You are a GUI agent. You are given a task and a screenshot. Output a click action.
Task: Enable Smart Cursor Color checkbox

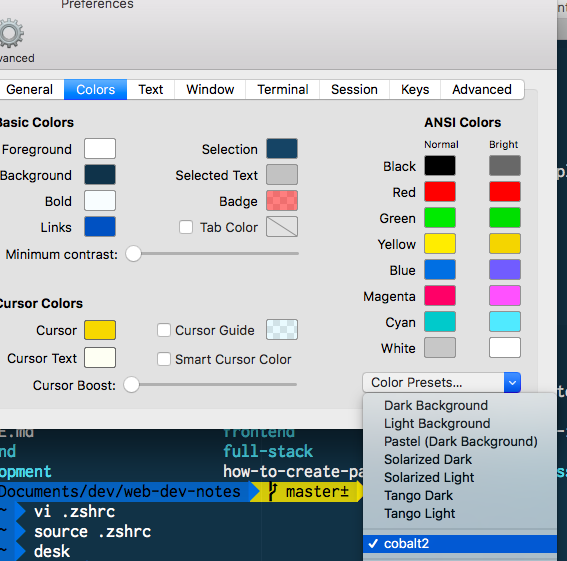coord(164,359)
